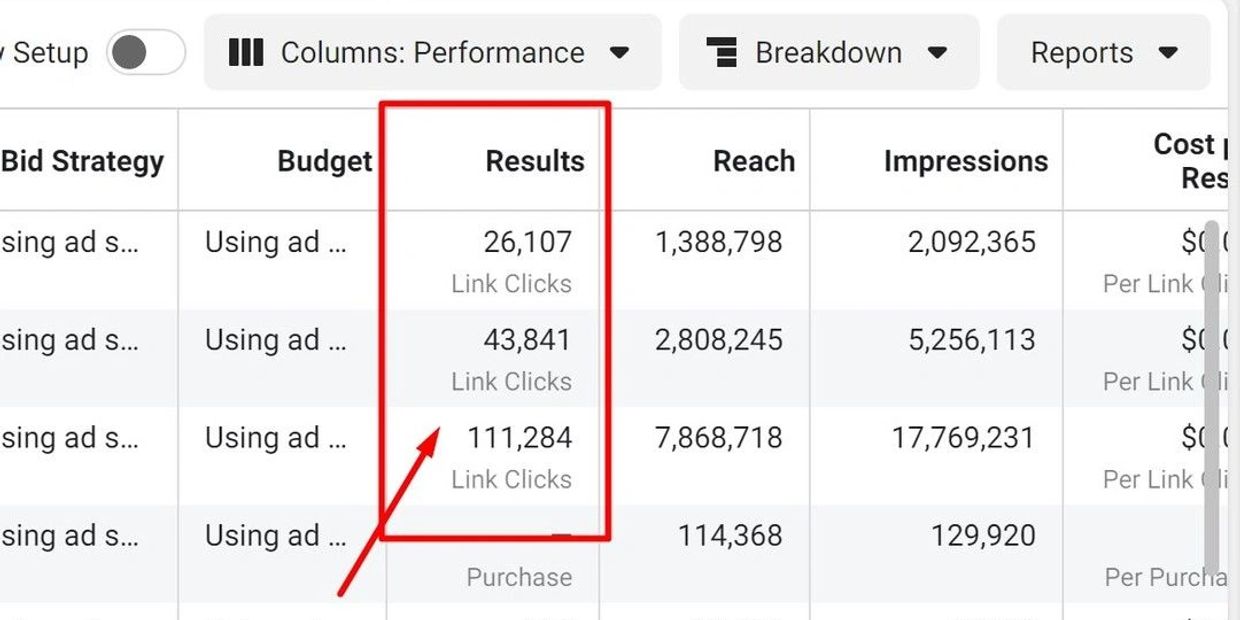
Task: Click the Bid Strategy column header
Action: (x=83, y=161)
